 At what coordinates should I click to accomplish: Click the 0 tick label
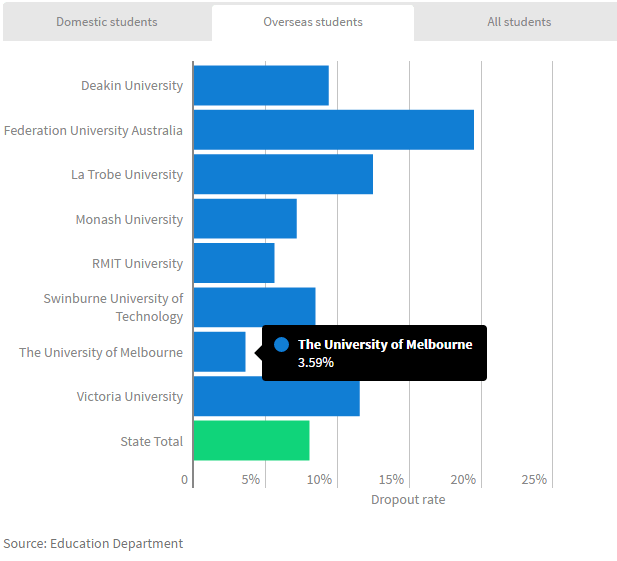pyautogui.click(x=184, y=480)
